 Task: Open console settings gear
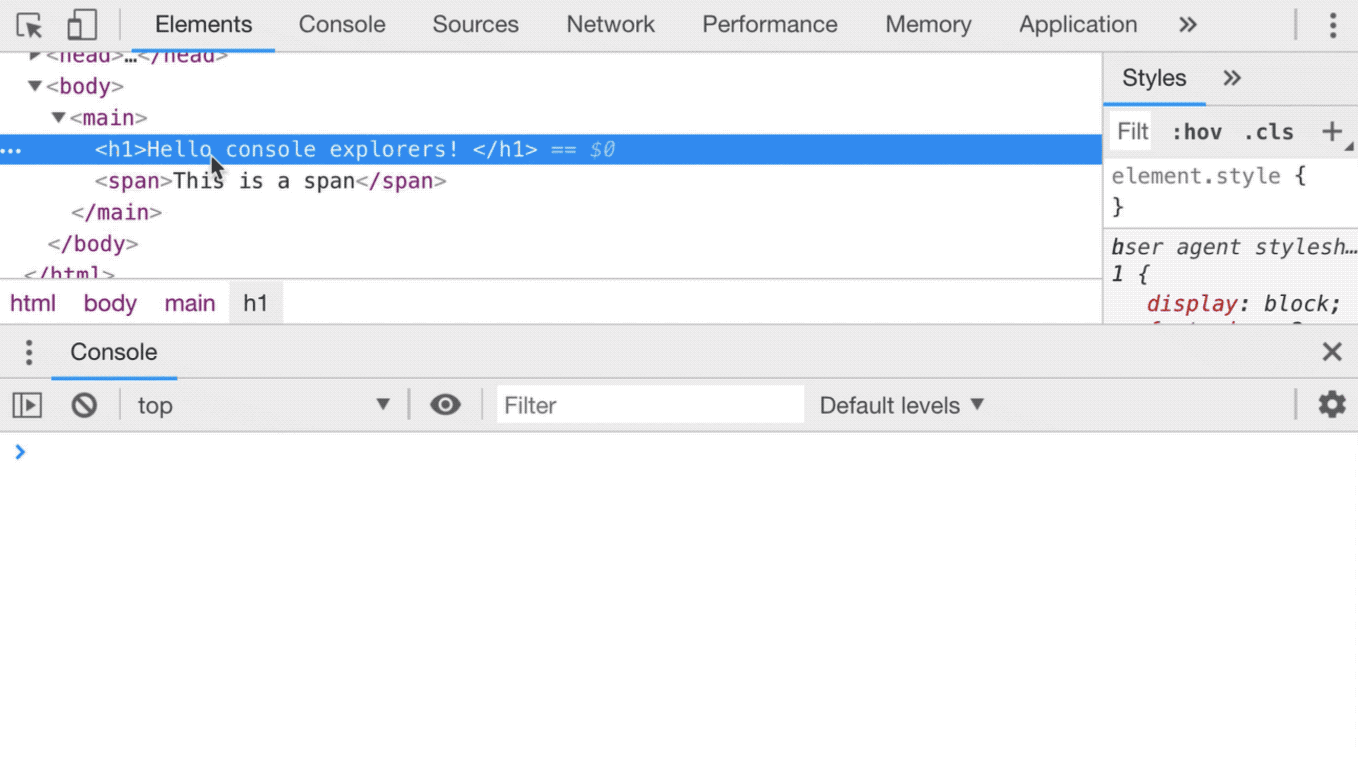click(1331, 405)
